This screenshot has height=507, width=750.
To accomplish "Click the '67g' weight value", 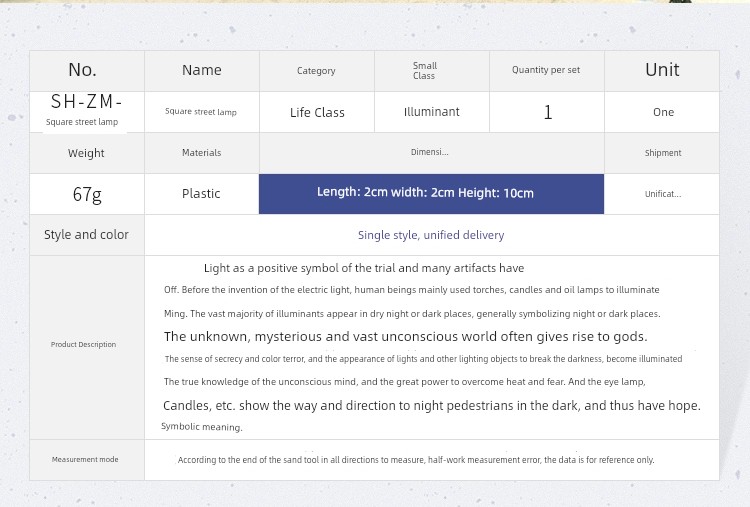I will pyautogui.click(x=87, y=194).
